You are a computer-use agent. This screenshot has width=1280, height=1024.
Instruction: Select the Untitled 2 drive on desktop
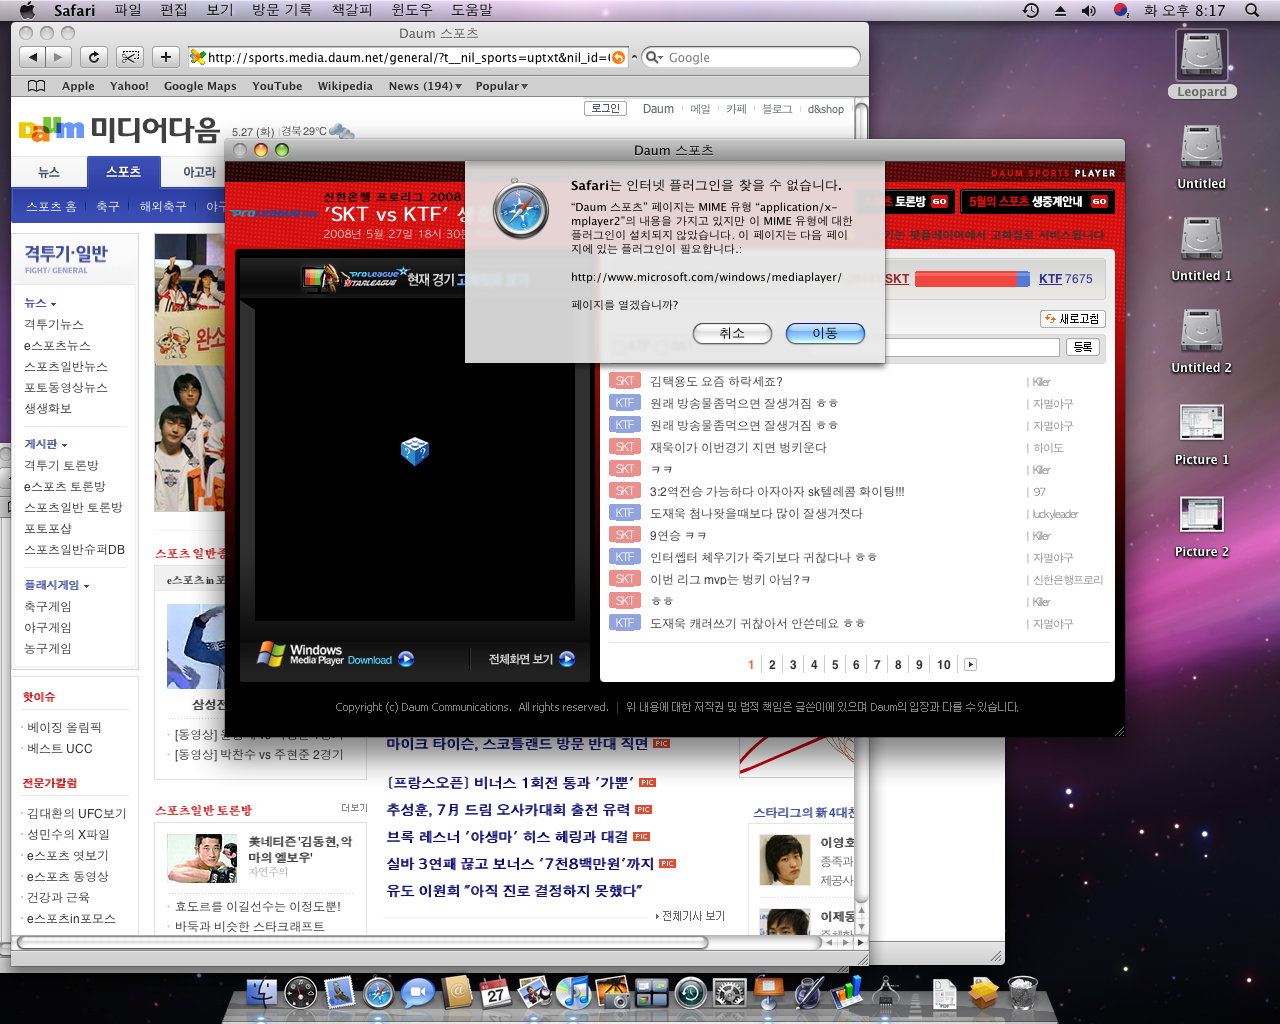1202,341
